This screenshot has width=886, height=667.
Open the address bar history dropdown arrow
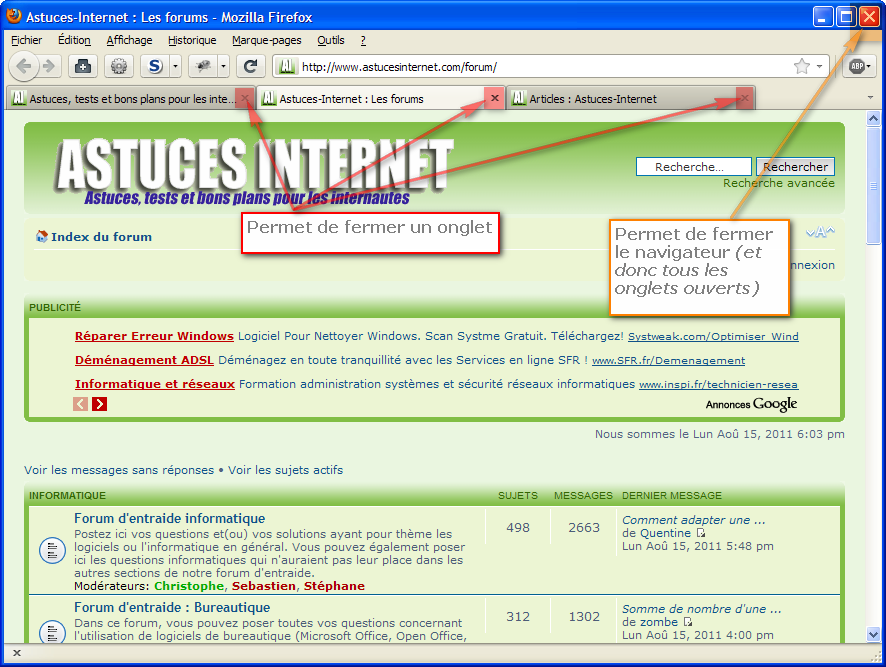[819, 67]
